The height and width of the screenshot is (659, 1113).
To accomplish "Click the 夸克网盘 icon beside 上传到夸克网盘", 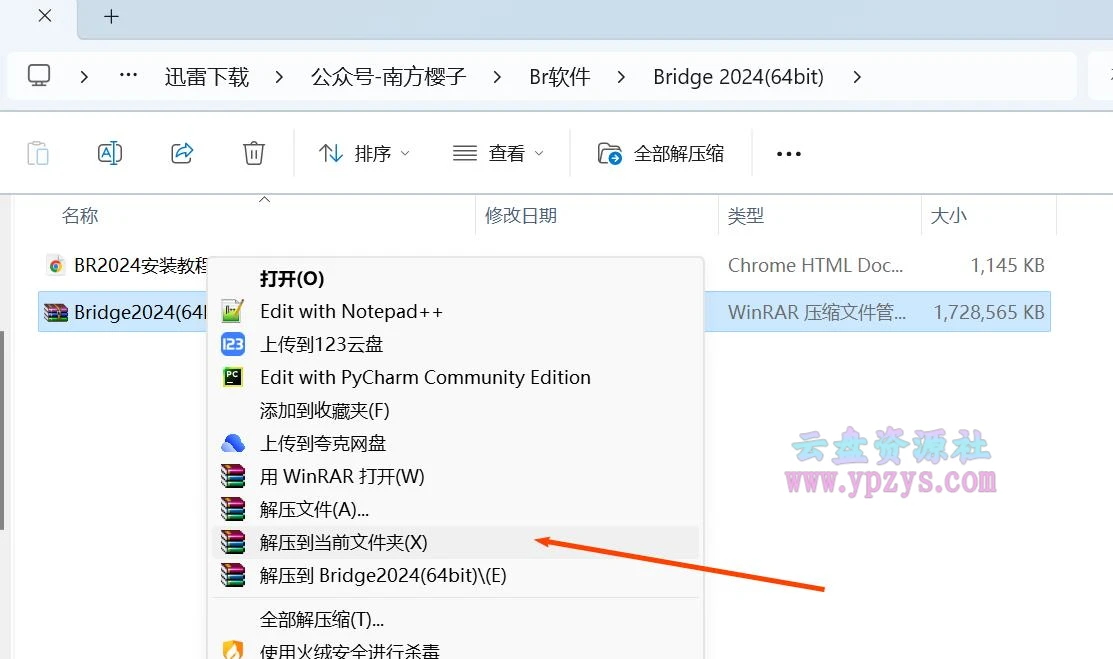I will click(232, 443).
